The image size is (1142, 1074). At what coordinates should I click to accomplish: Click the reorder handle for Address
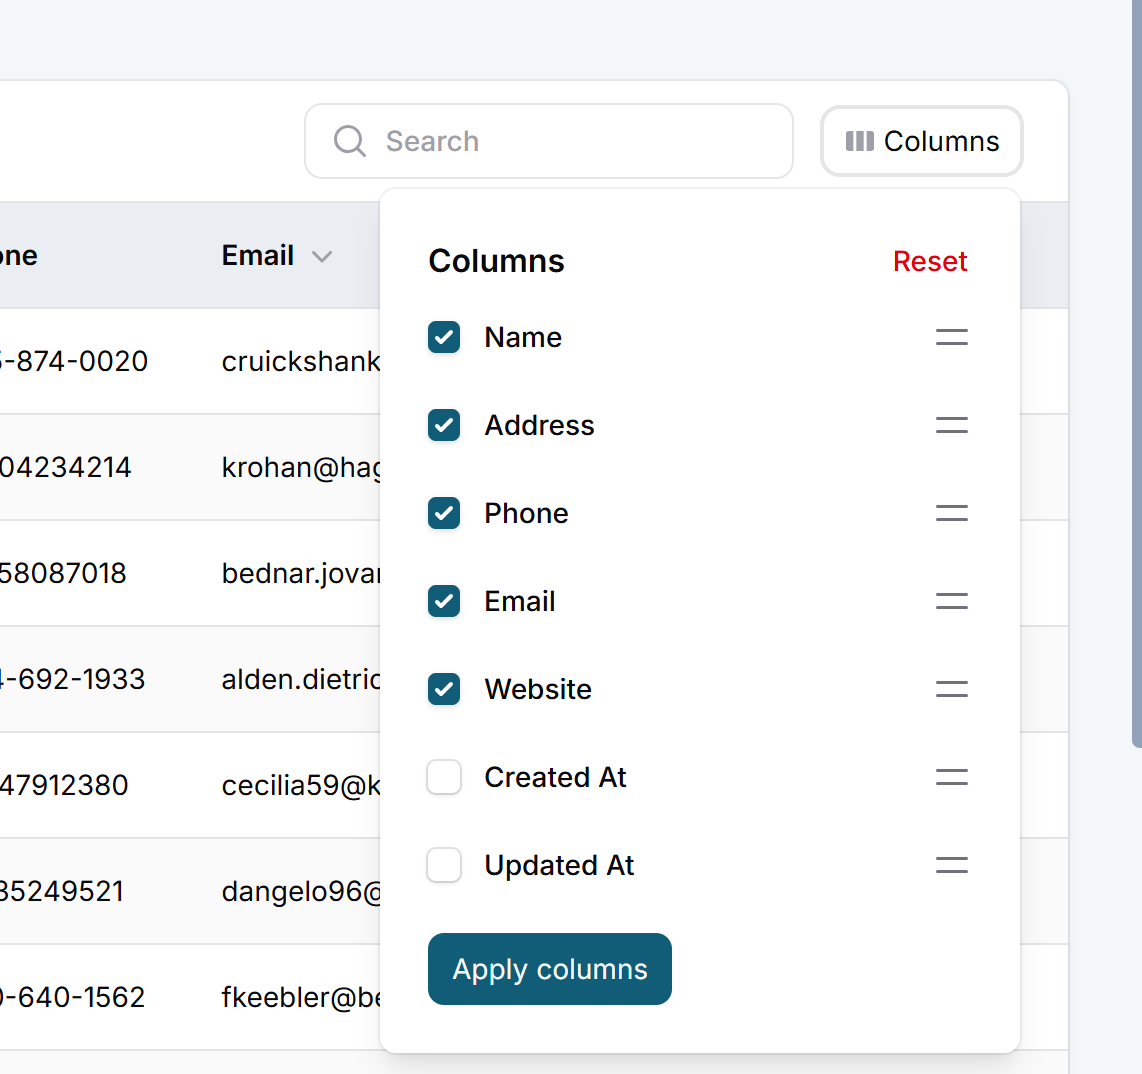pyautogui.click(x=951, y=426)
